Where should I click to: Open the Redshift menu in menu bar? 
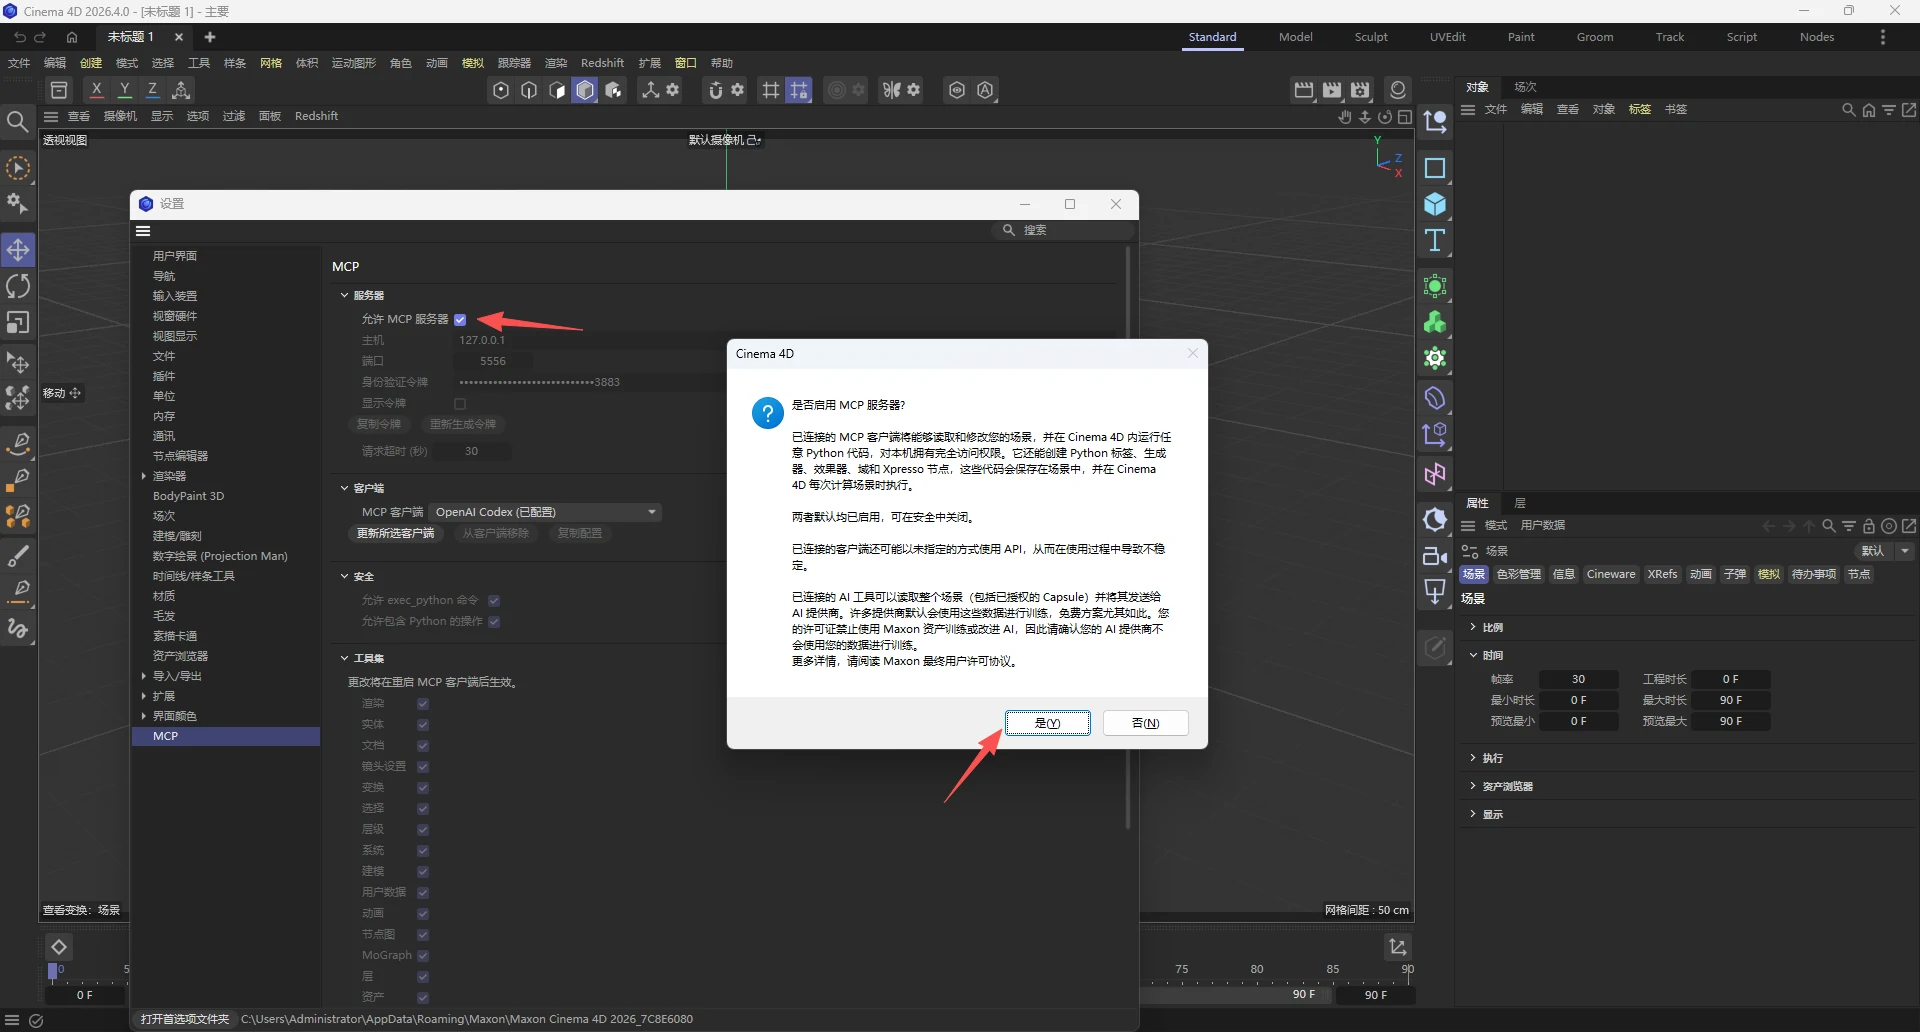point(602,63)
